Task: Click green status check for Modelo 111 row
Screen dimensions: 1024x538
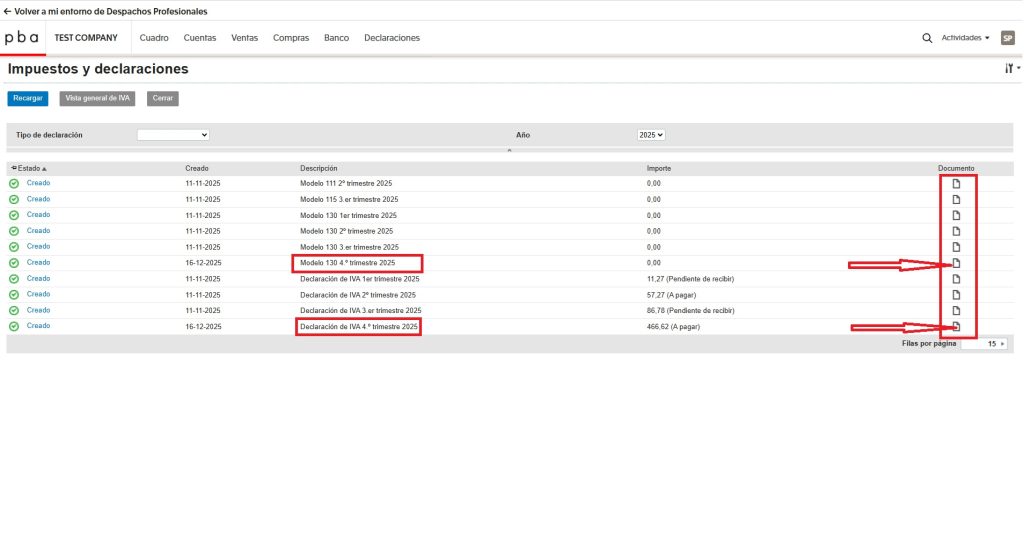Action: point(14,184)
